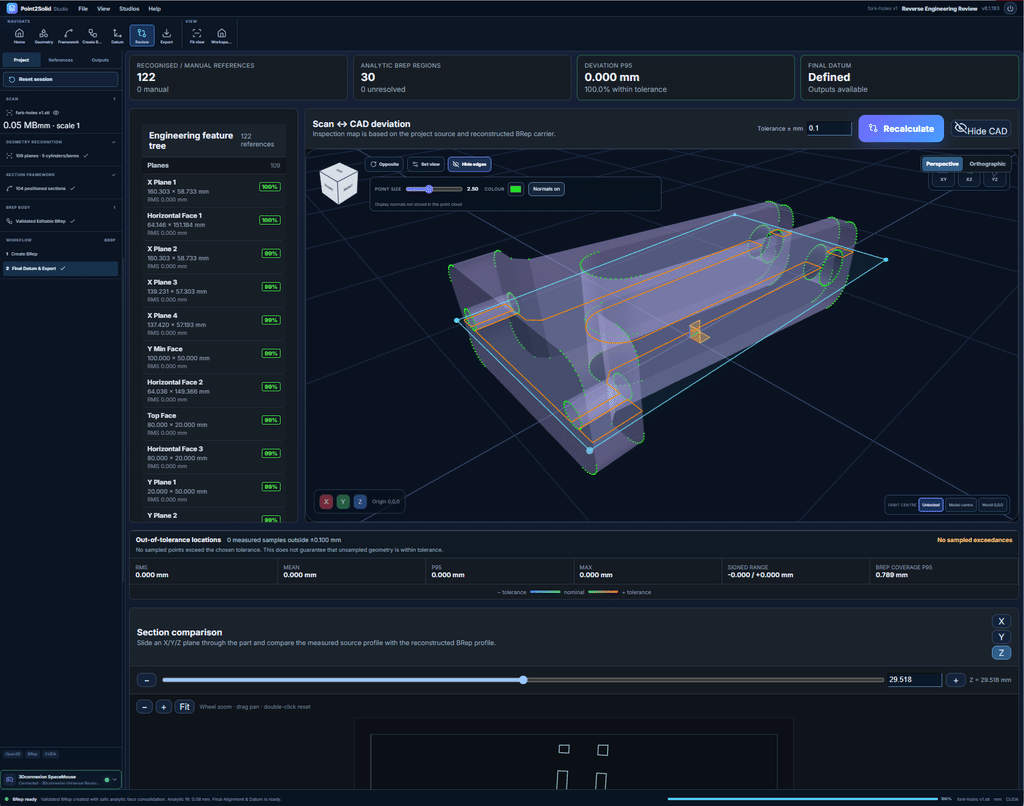Viewport: 1024px width, 806px height.
Task: Toggle the Hide edges button
Action: tap(470, 164)
